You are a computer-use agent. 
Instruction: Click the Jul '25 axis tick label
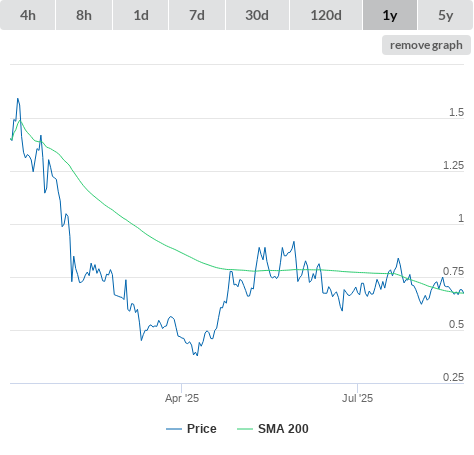[x=357, y=398]
